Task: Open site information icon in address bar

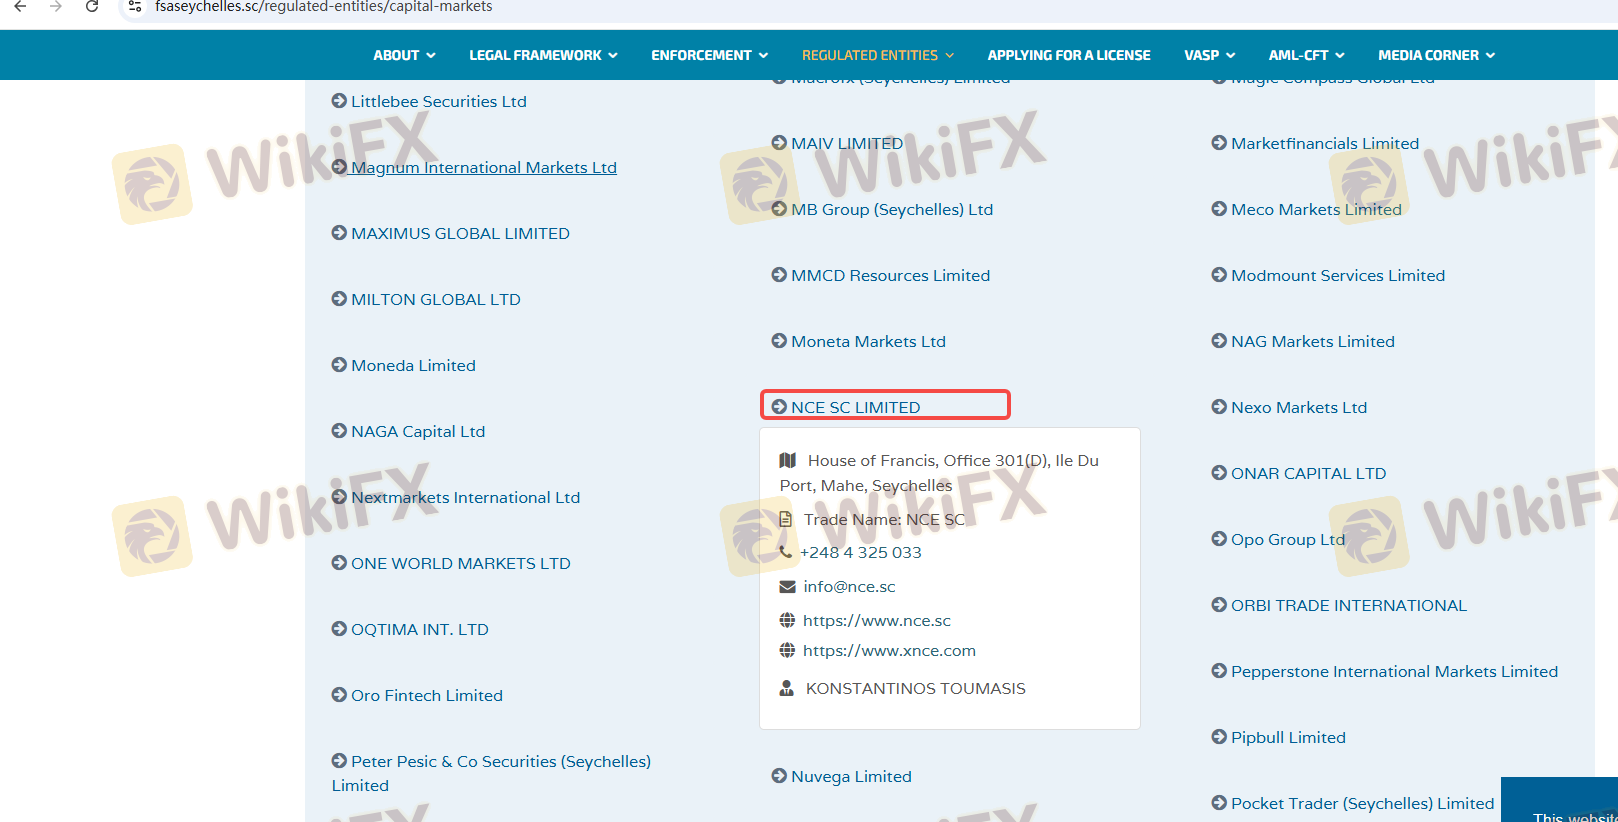Action: (x=135, y=7)
